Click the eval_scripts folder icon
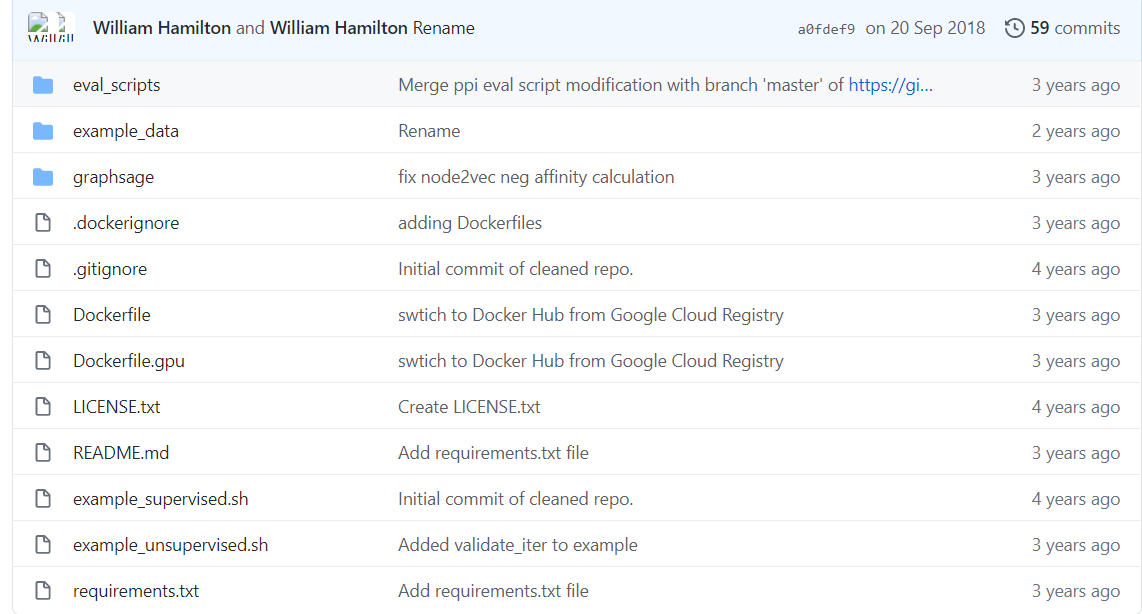The image size is (1142, 614). point(43,85)
